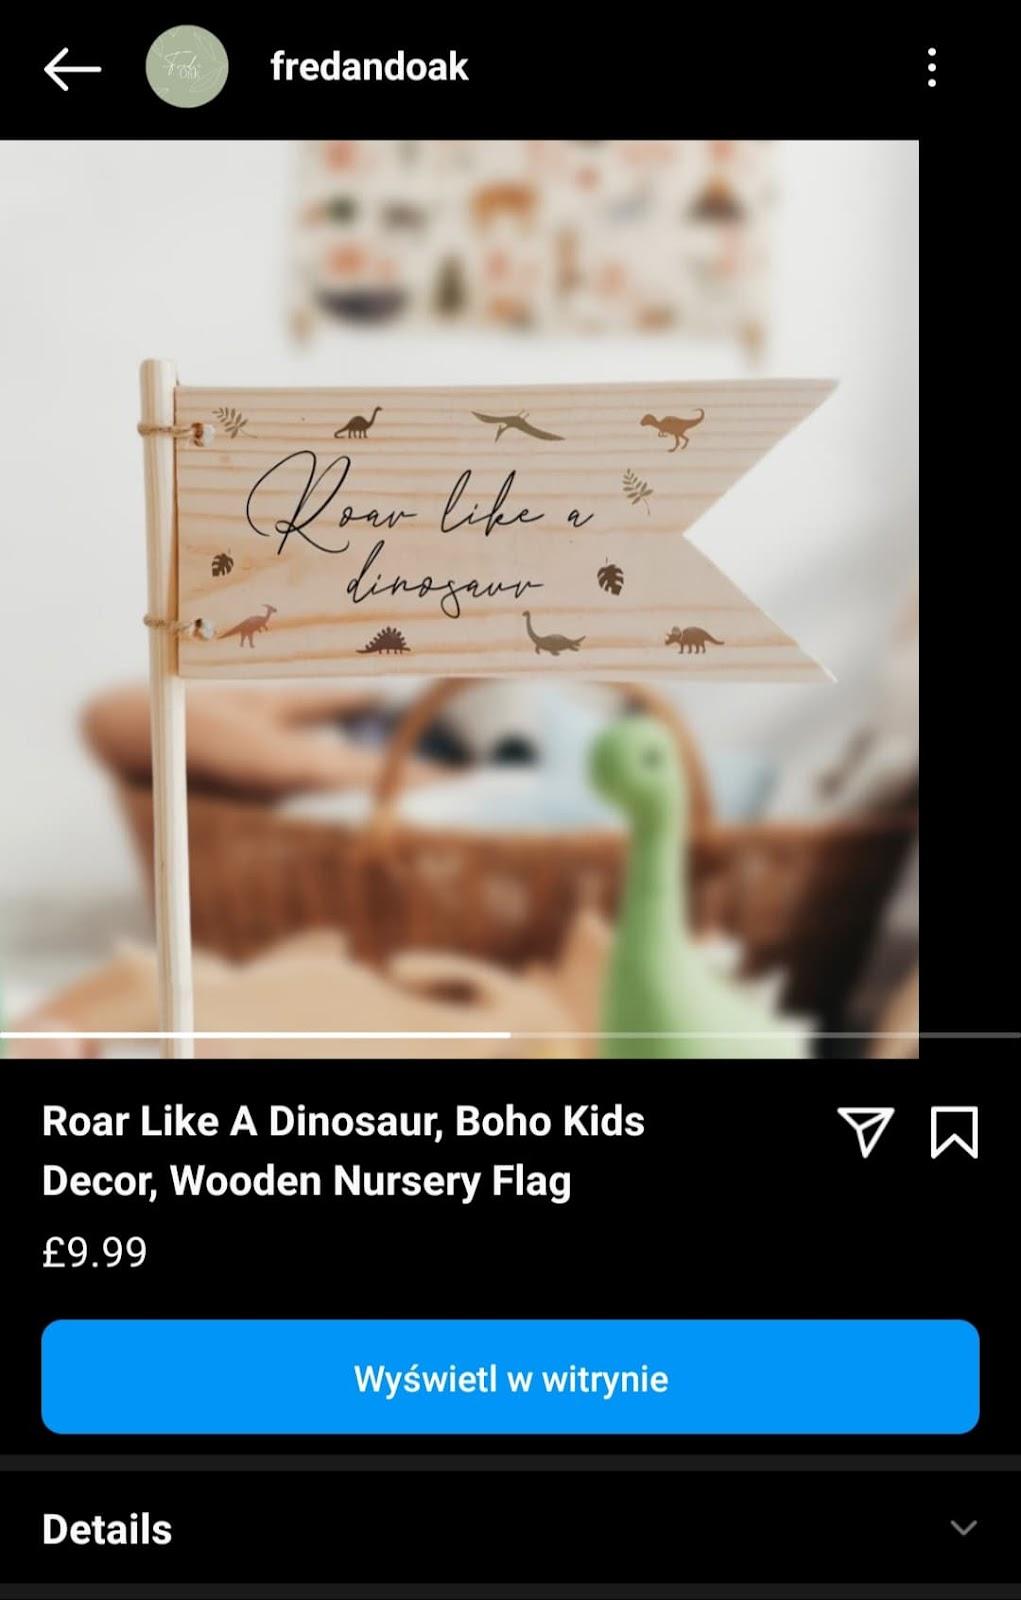Tap the fredandoak username
Screen dimensions: 1021x1600
(369, 67)
